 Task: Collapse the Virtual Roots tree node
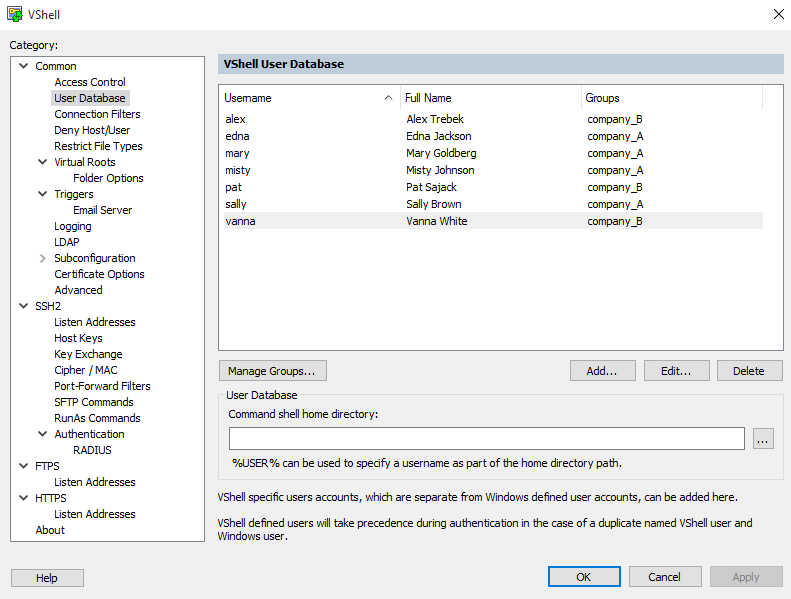tap(42, 162)
